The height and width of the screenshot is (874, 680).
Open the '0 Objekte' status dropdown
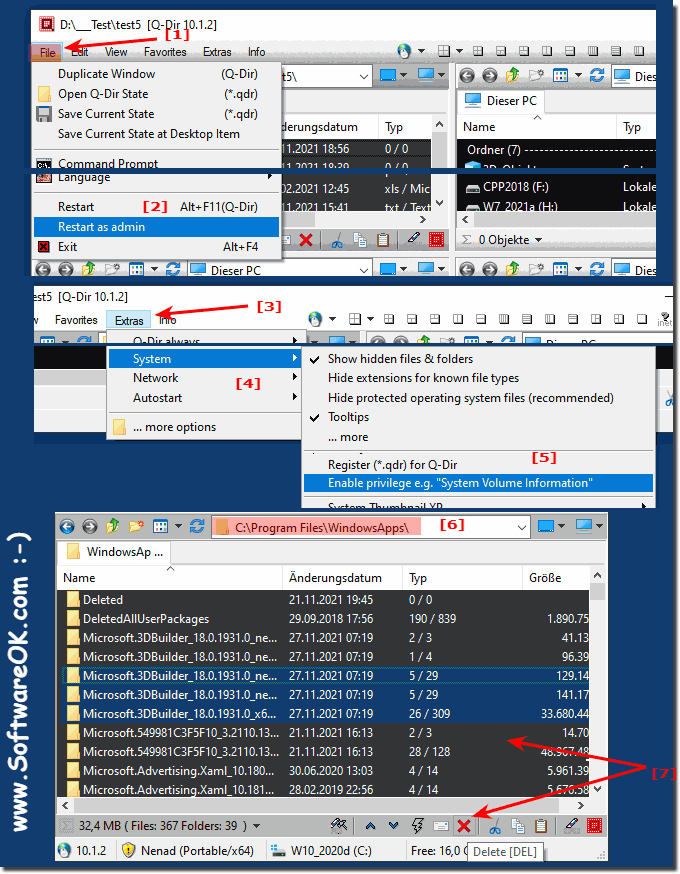[538, 240]
